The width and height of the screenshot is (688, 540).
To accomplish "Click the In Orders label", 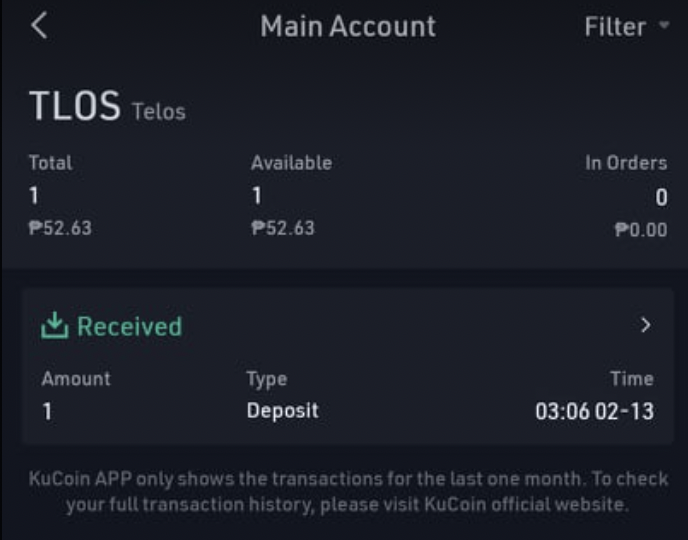I will coord(626,163).
